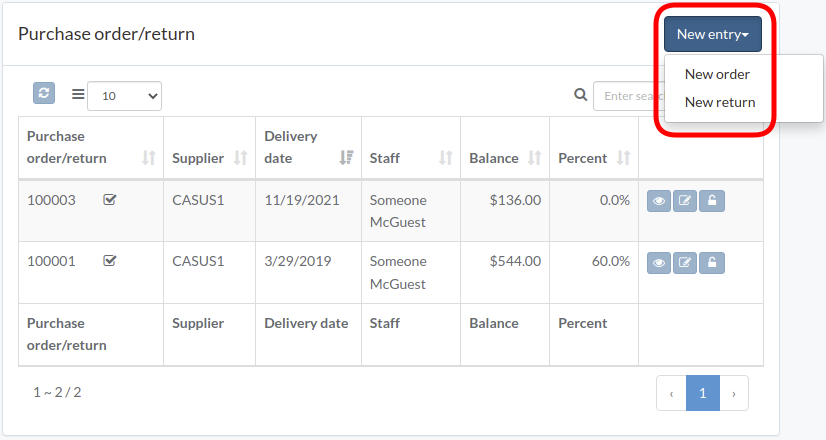
Task: Click the Percent footer label
Action: point(583,323)
